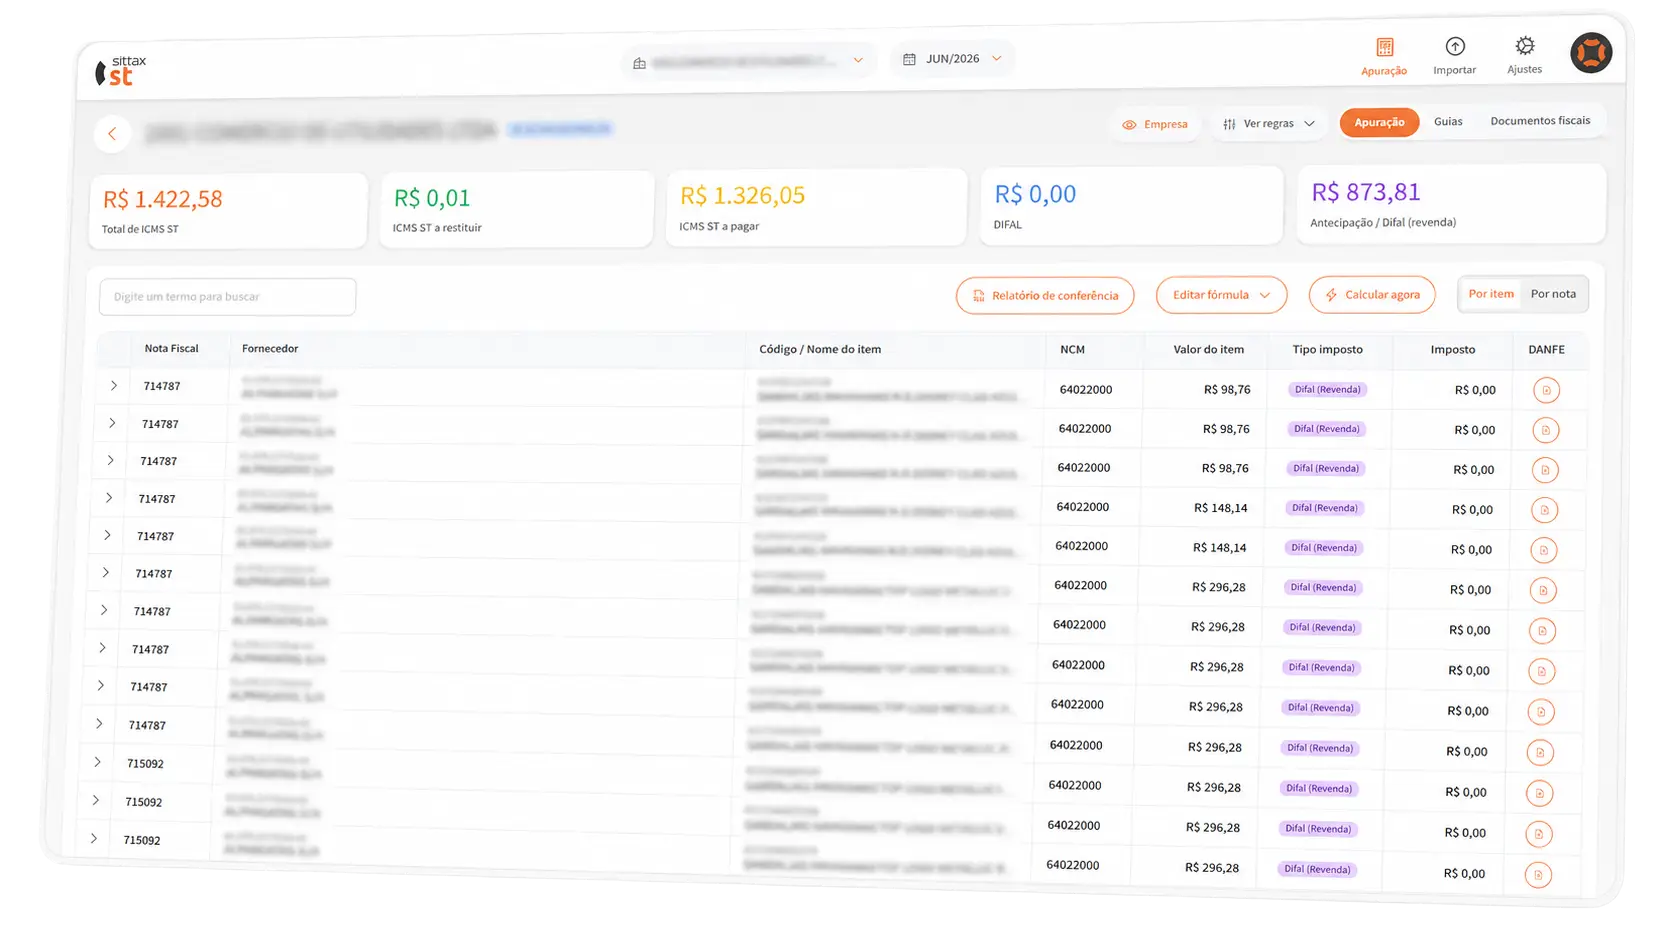The height and width of the screenshot is (946, 1663).
Task: Click the Nota Fiscal column header
Action: 172,349
